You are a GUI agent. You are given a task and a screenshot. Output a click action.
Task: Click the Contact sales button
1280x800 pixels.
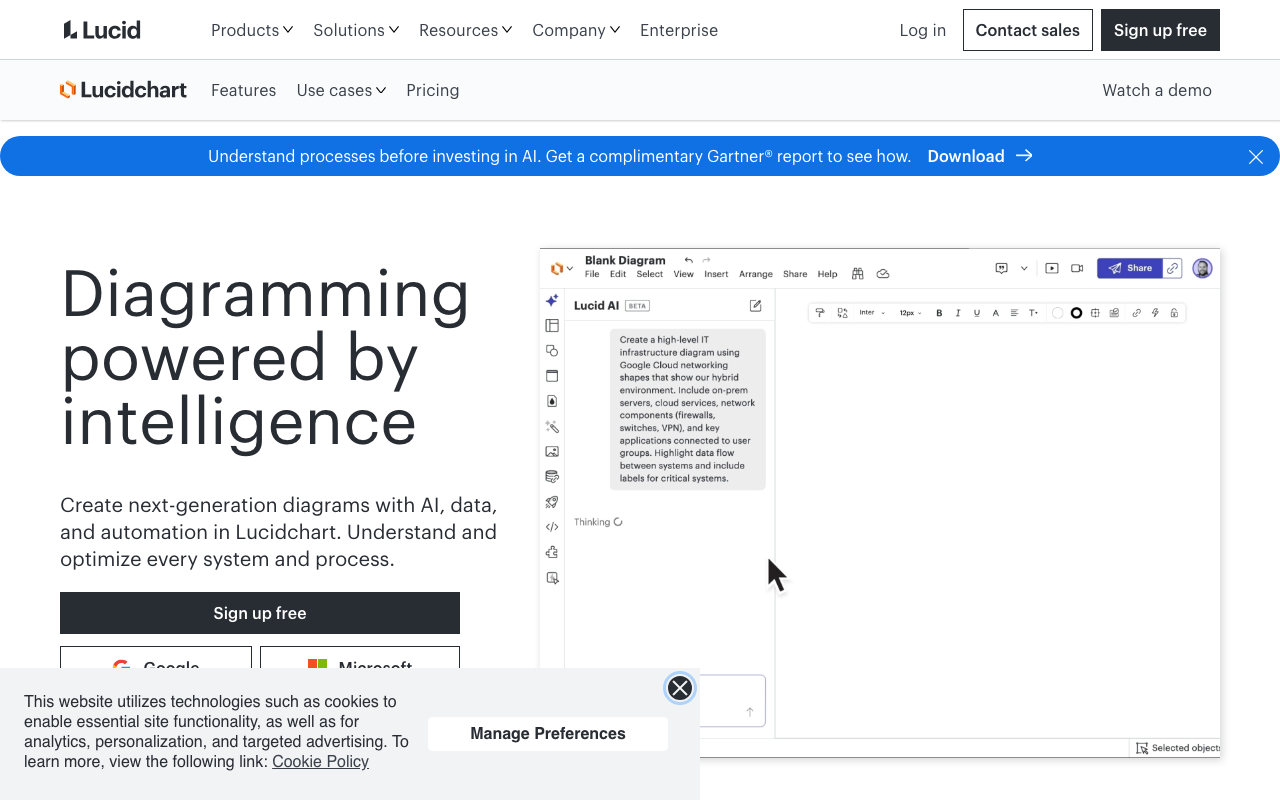click(x=1028, y=30)
